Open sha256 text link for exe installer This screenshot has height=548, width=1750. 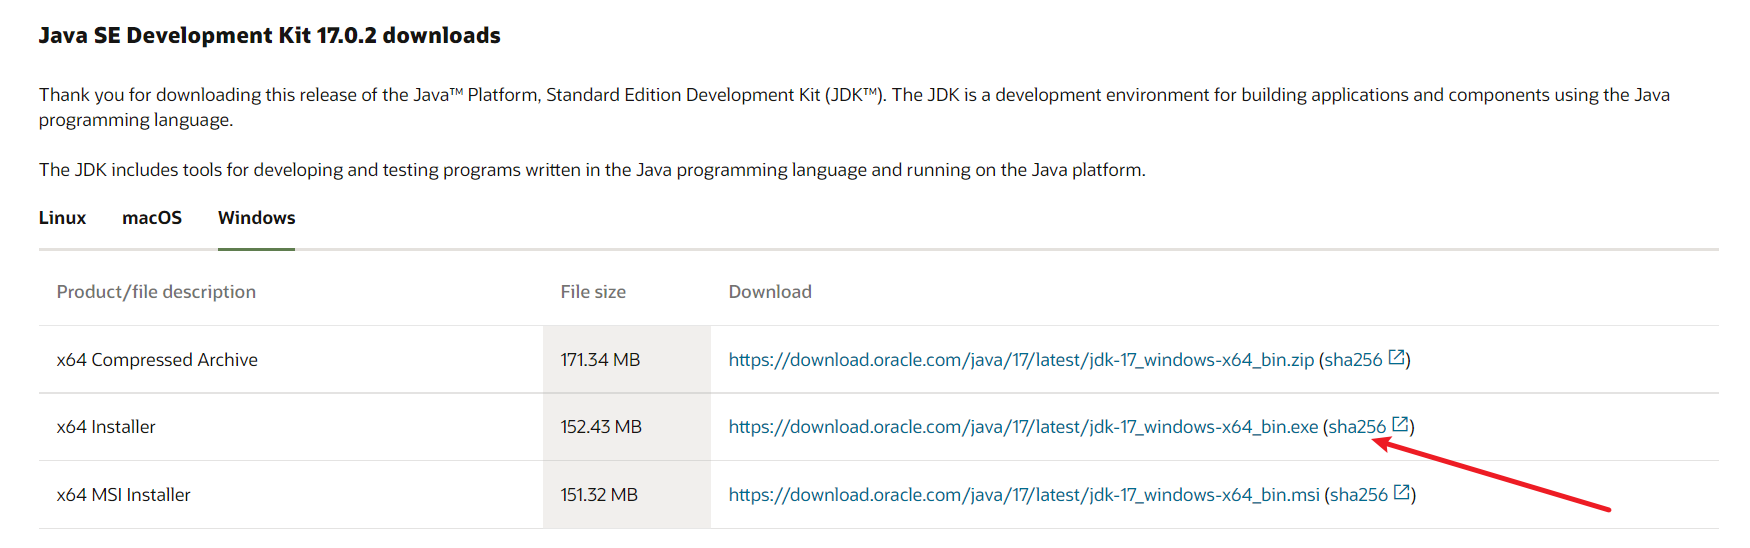click(x=1357, y=427)
